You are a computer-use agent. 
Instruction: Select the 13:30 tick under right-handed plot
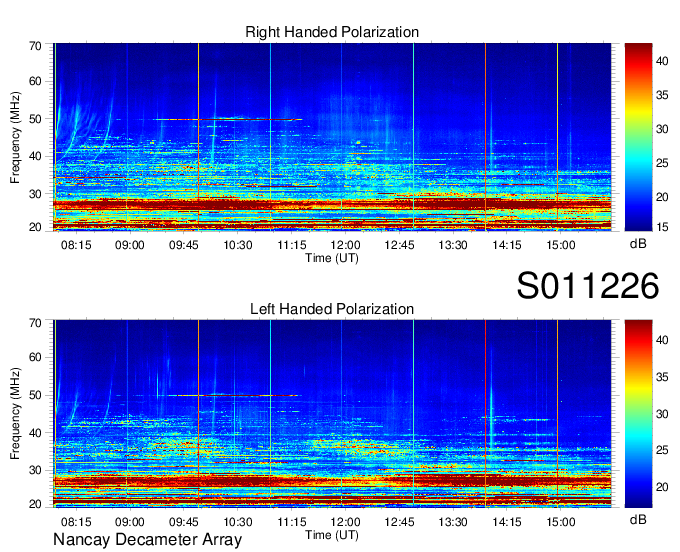453,245
